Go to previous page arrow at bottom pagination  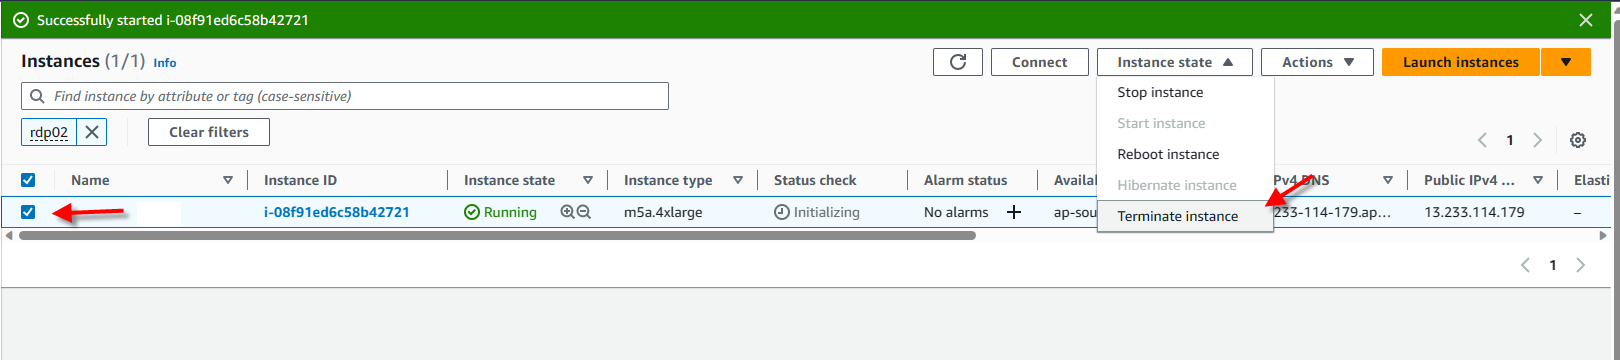point(1525,265)
